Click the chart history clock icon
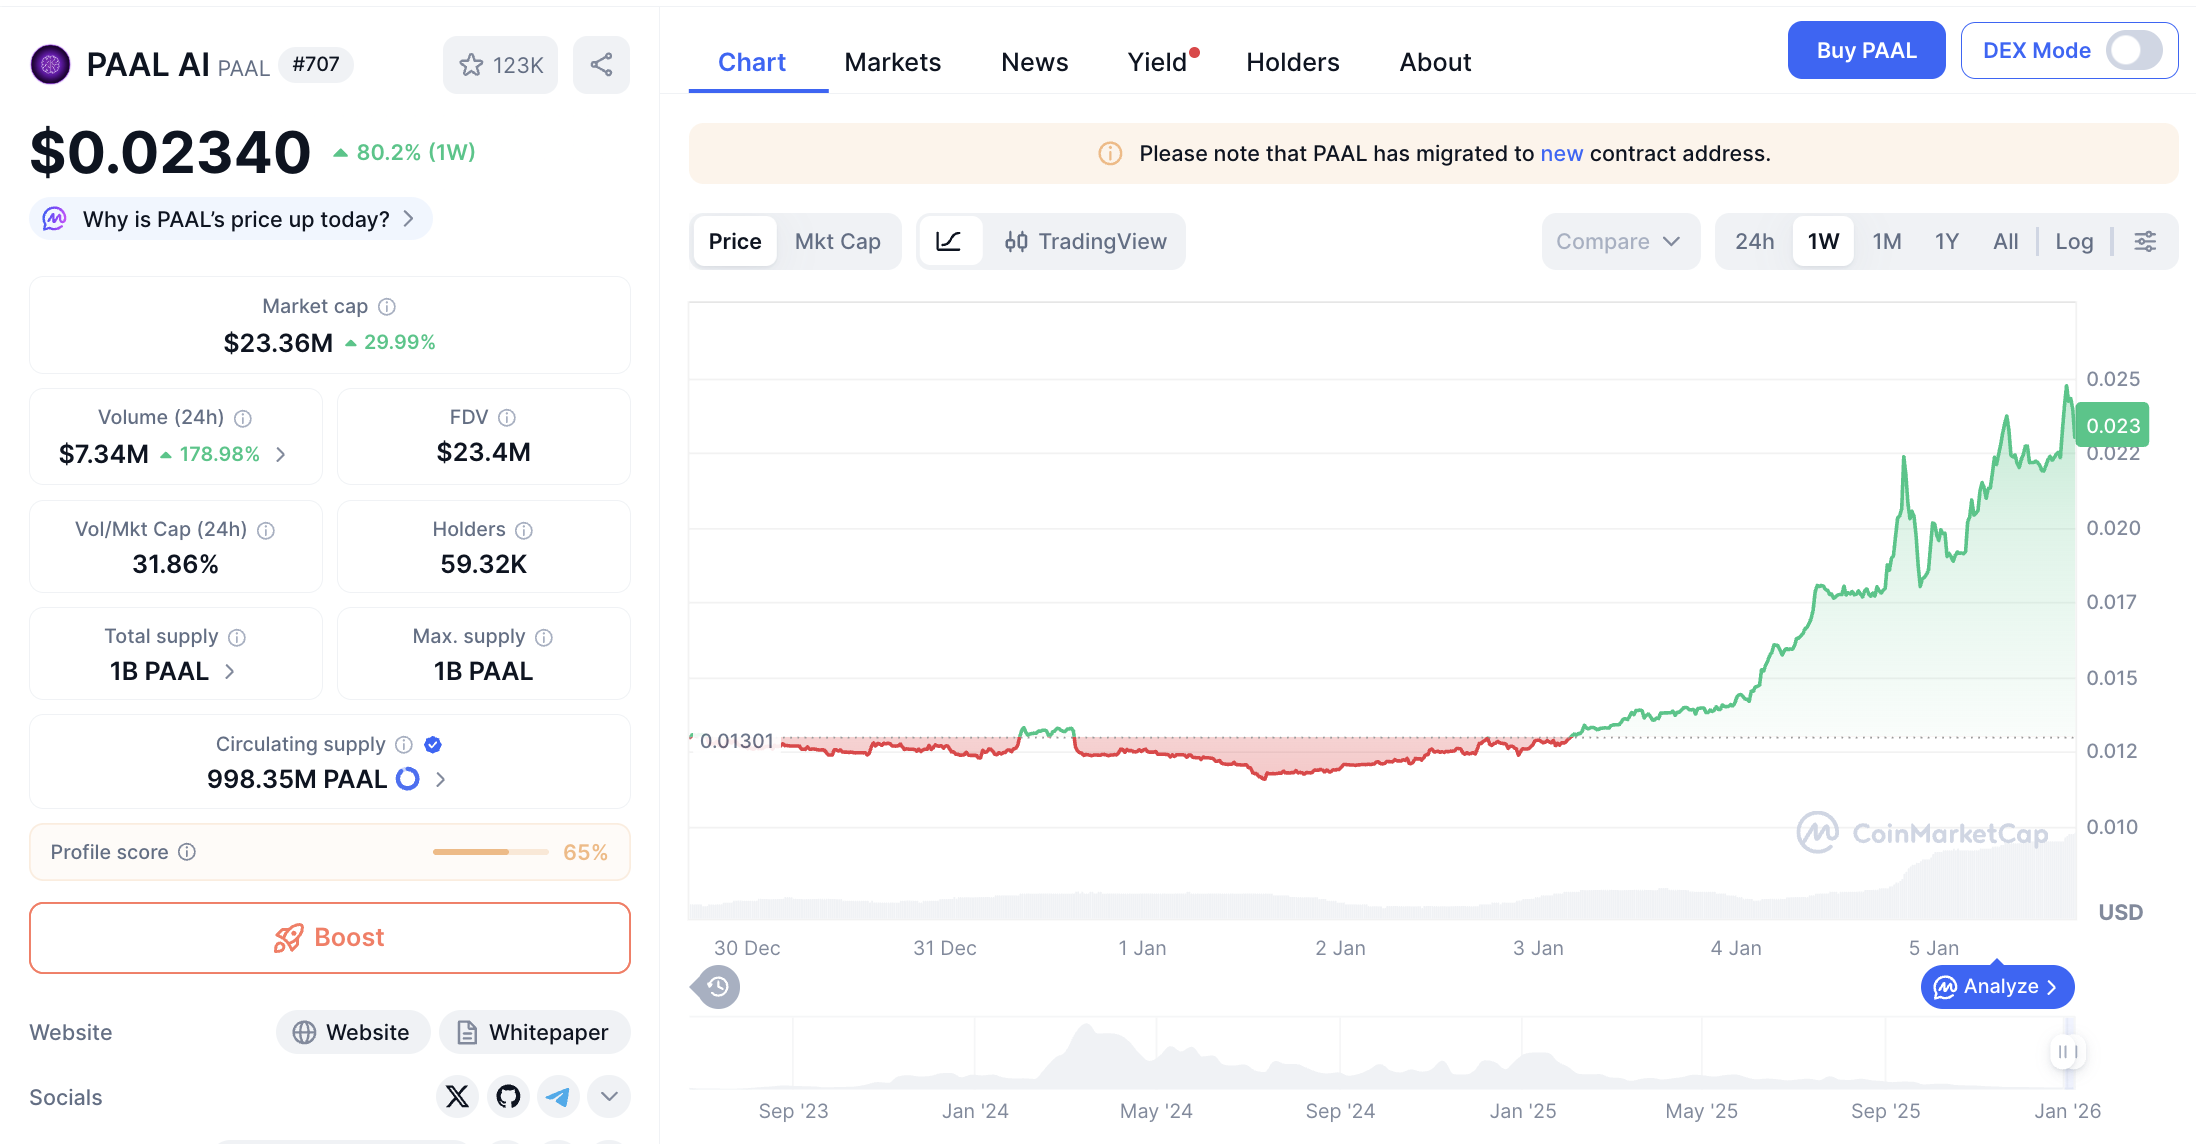This screenshot has height=1144, width=2196. [x=717, y=987]
